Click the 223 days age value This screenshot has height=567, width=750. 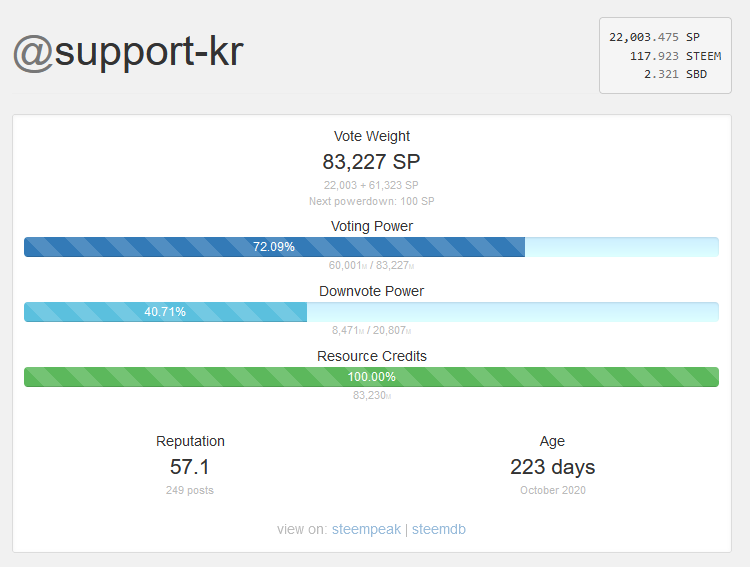pyautogui.click(x=552, y=467)
